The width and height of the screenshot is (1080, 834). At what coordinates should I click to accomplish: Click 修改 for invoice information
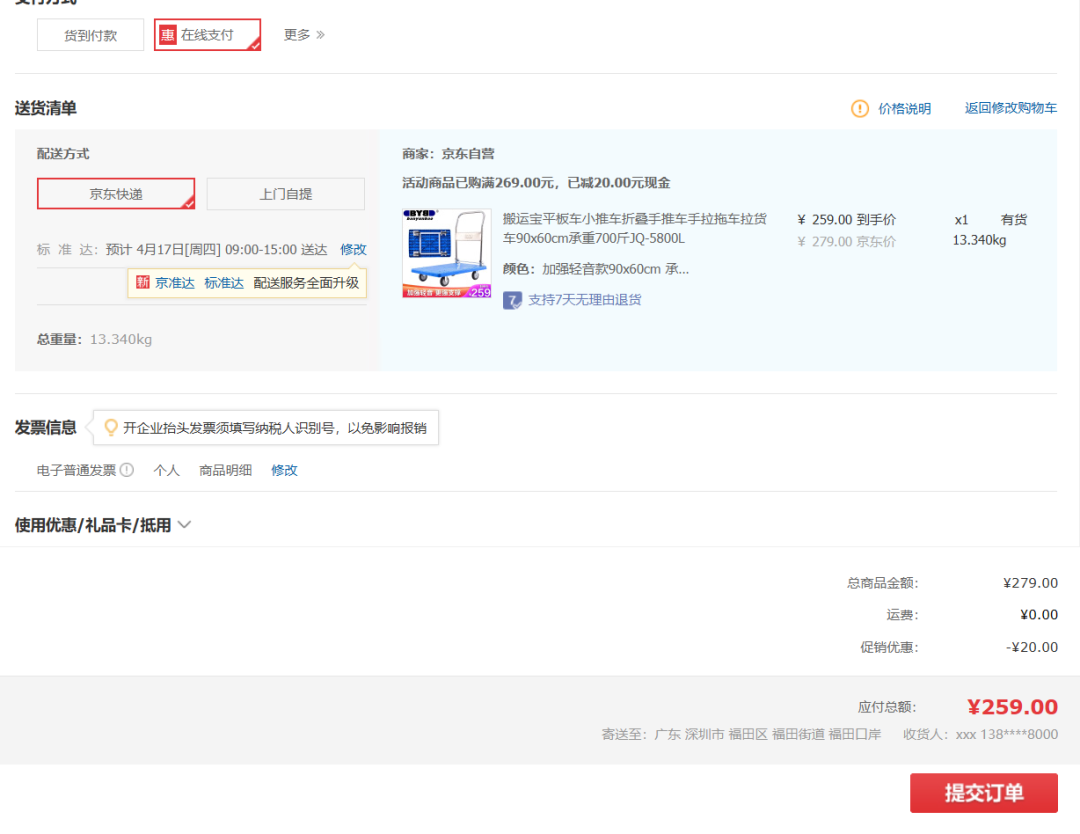pos(284,470)
